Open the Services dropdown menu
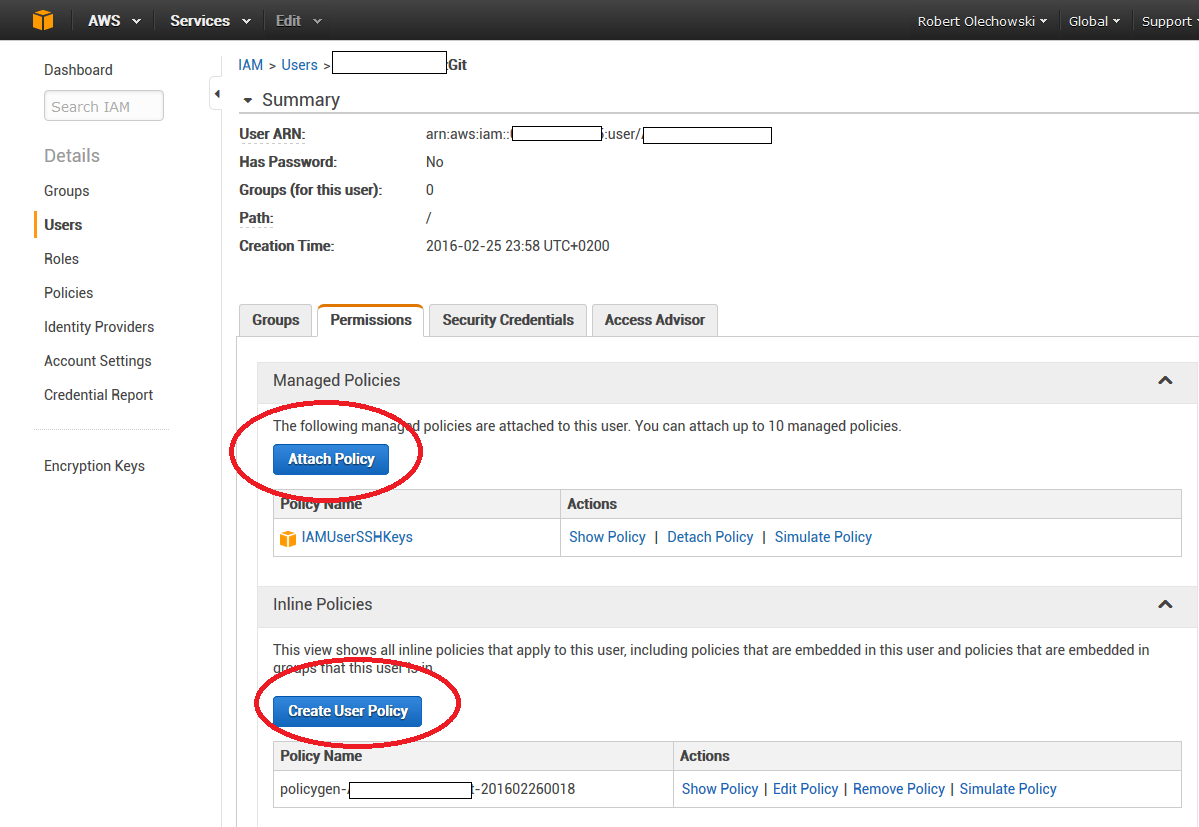 [x=208, y=21]
